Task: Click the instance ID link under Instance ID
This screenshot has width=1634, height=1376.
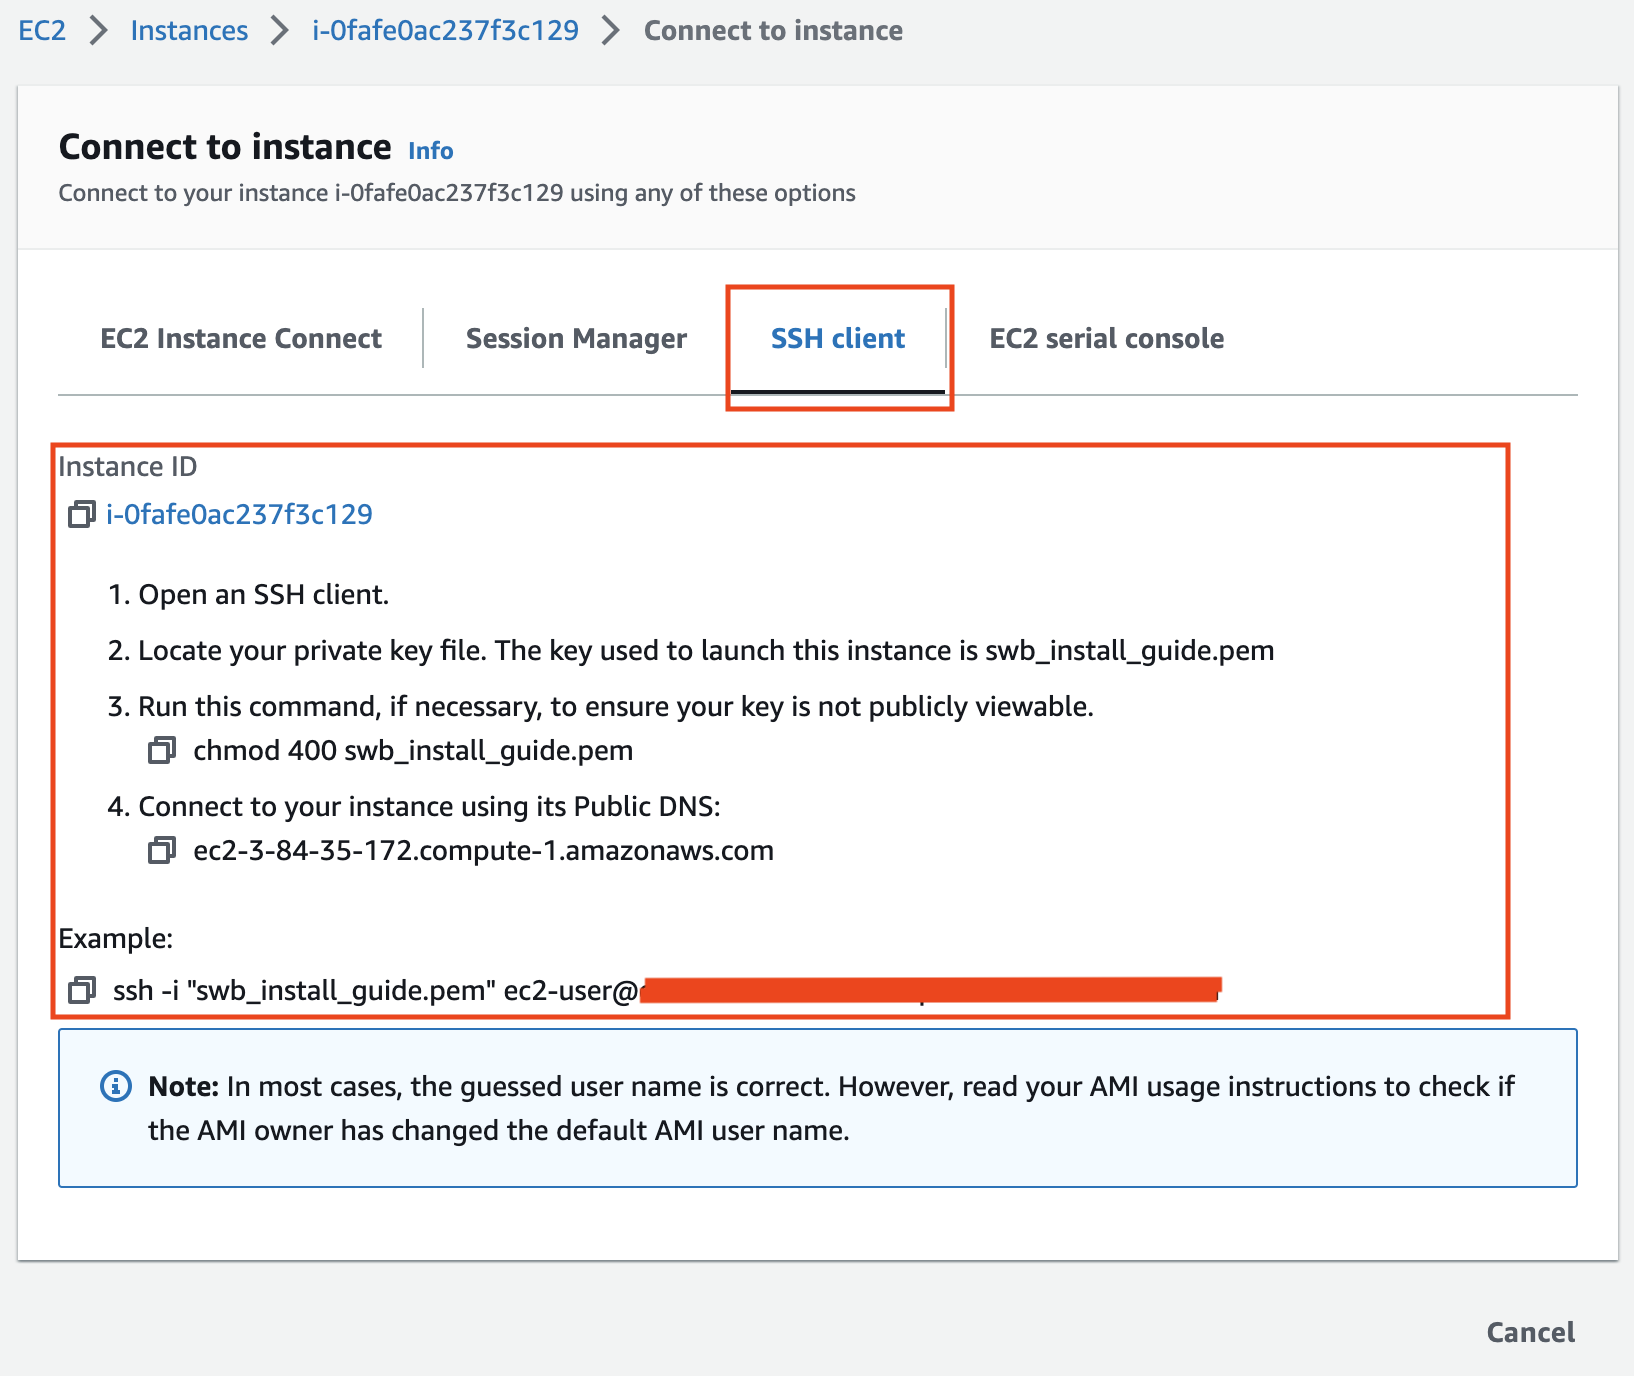Action: (239, 515)
